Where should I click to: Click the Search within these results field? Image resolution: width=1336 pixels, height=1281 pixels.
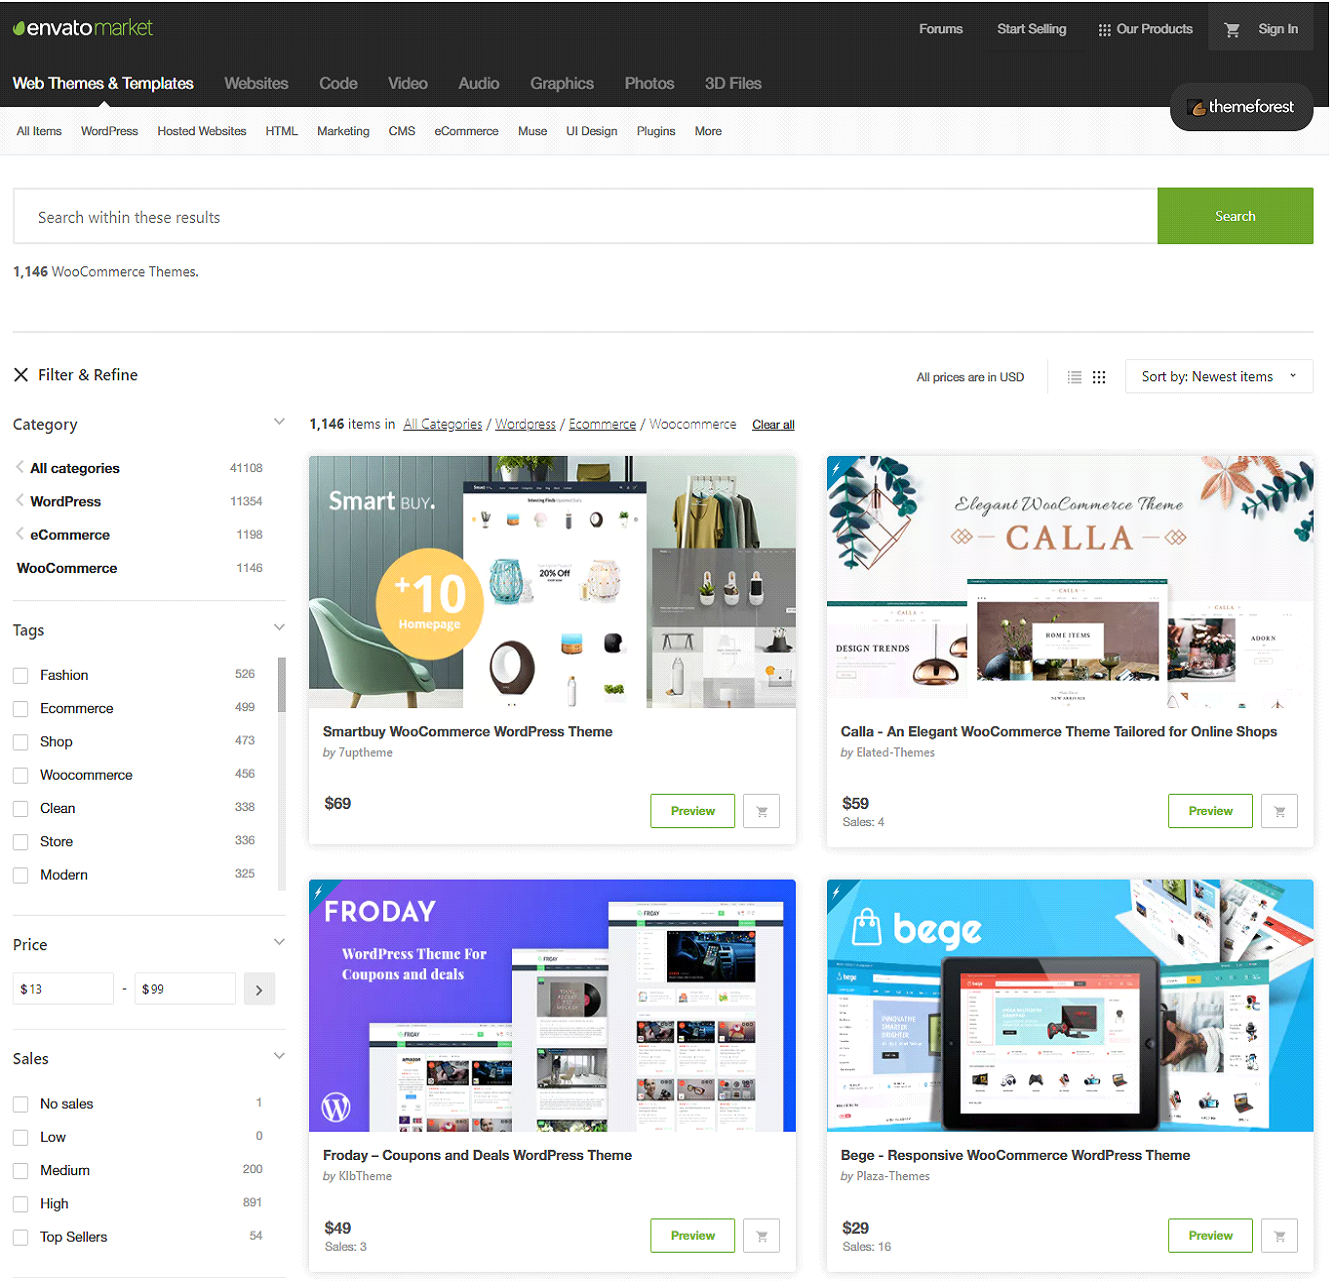click(x=587, y=217)
